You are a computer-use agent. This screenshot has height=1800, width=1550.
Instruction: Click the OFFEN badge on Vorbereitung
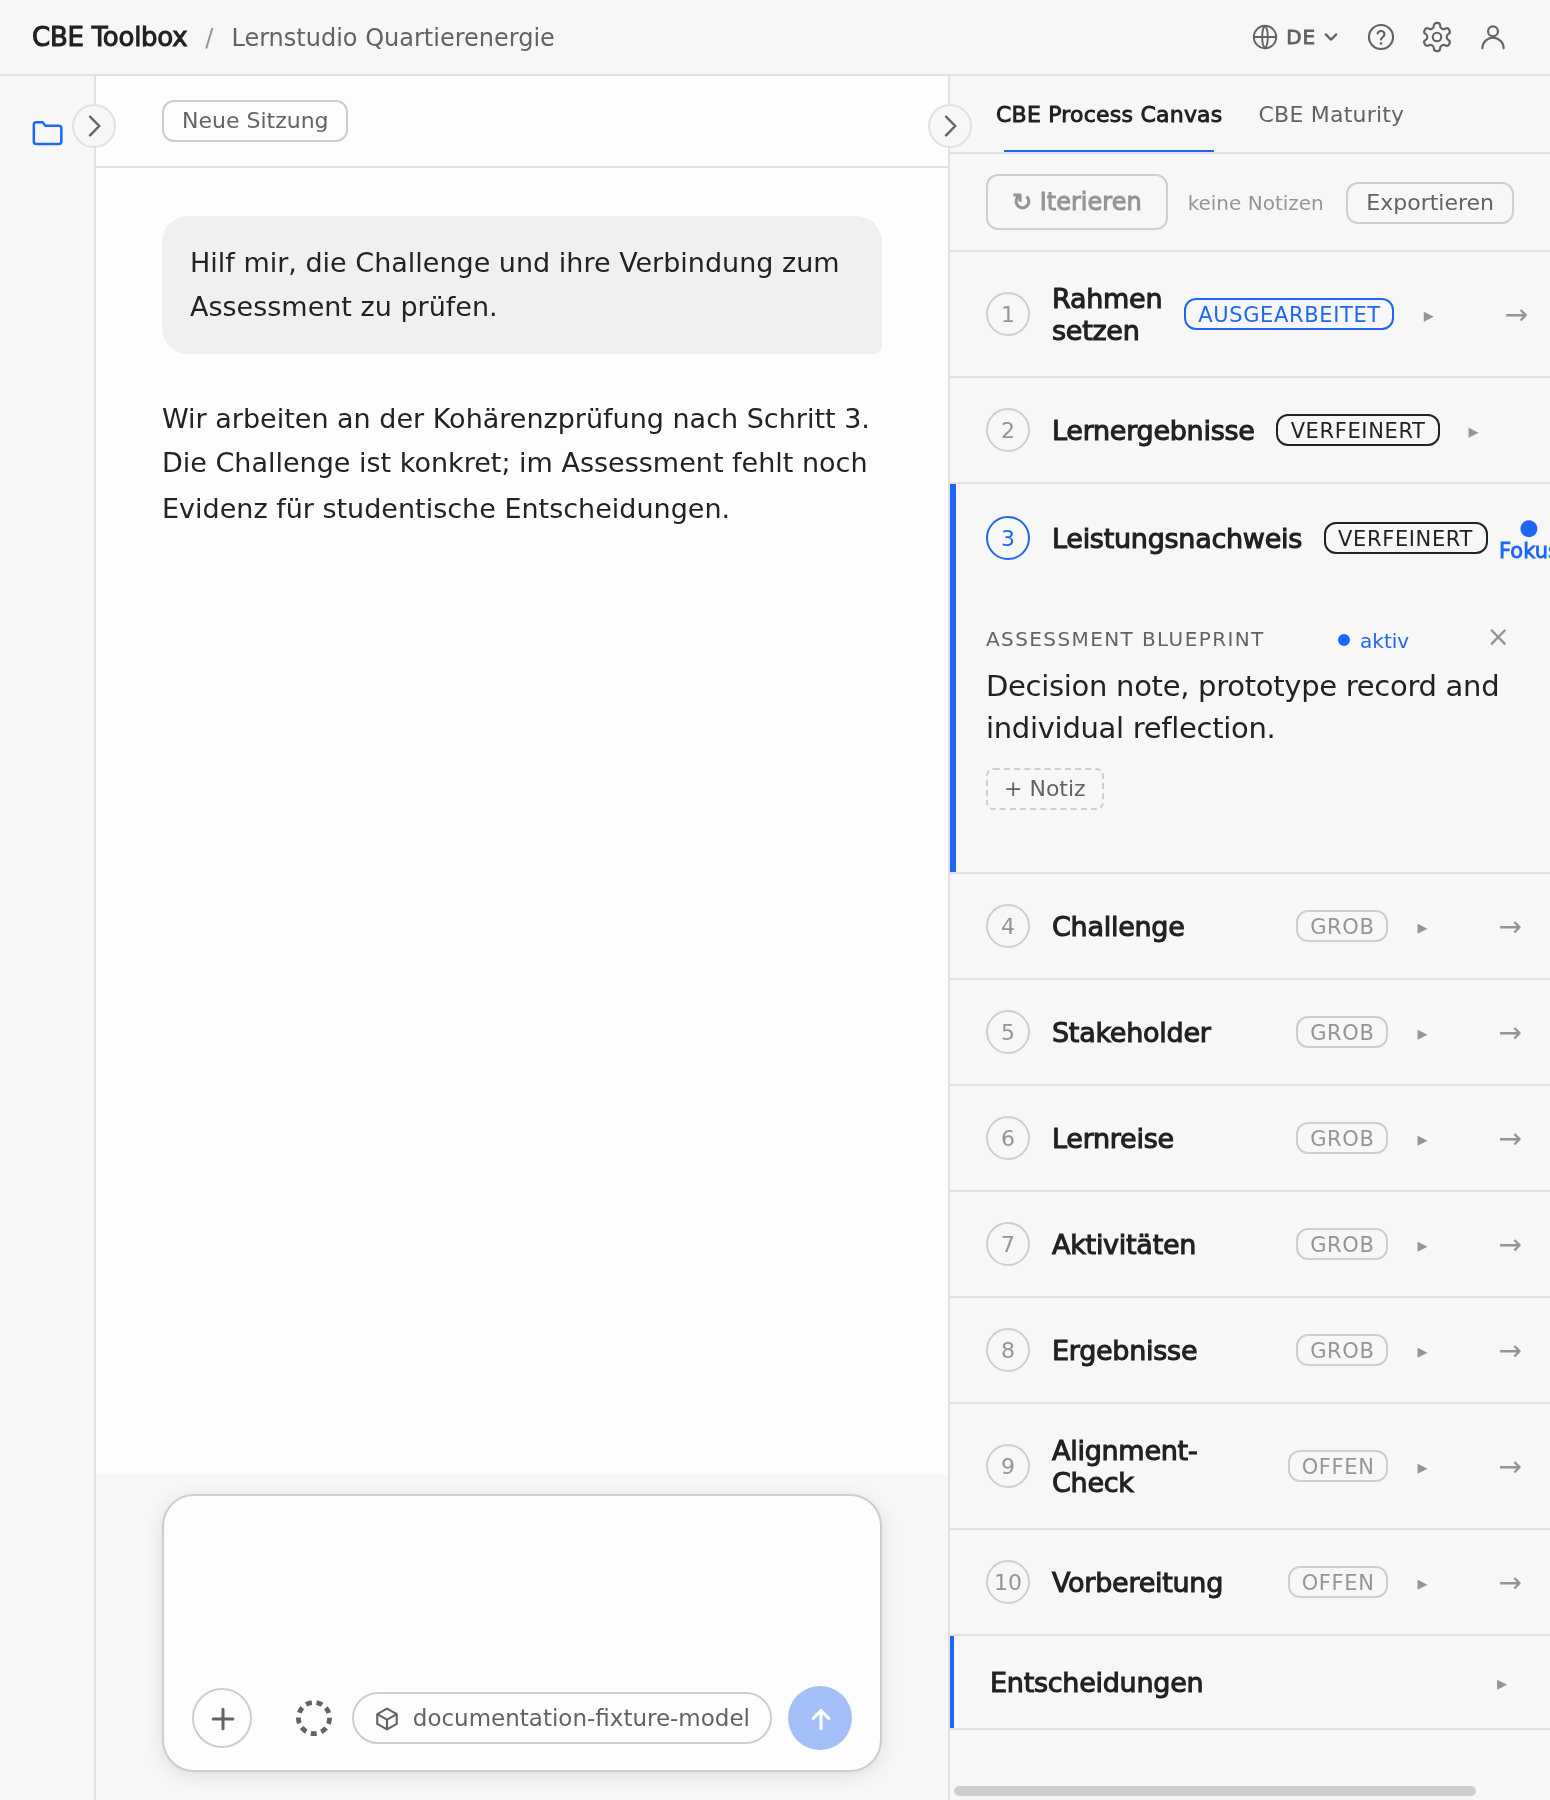click(1338, 1583)
